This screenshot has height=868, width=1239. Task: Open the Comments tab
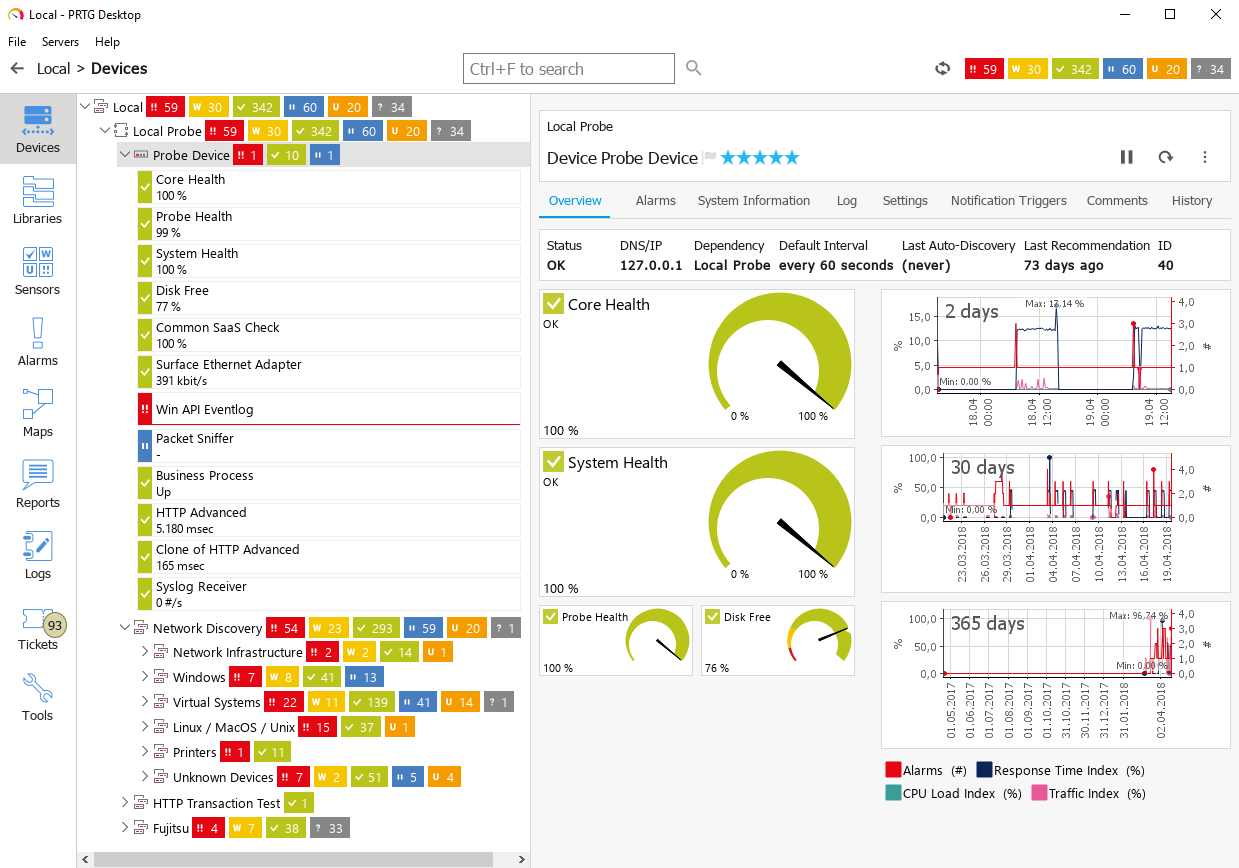(x=1117, y=200)
